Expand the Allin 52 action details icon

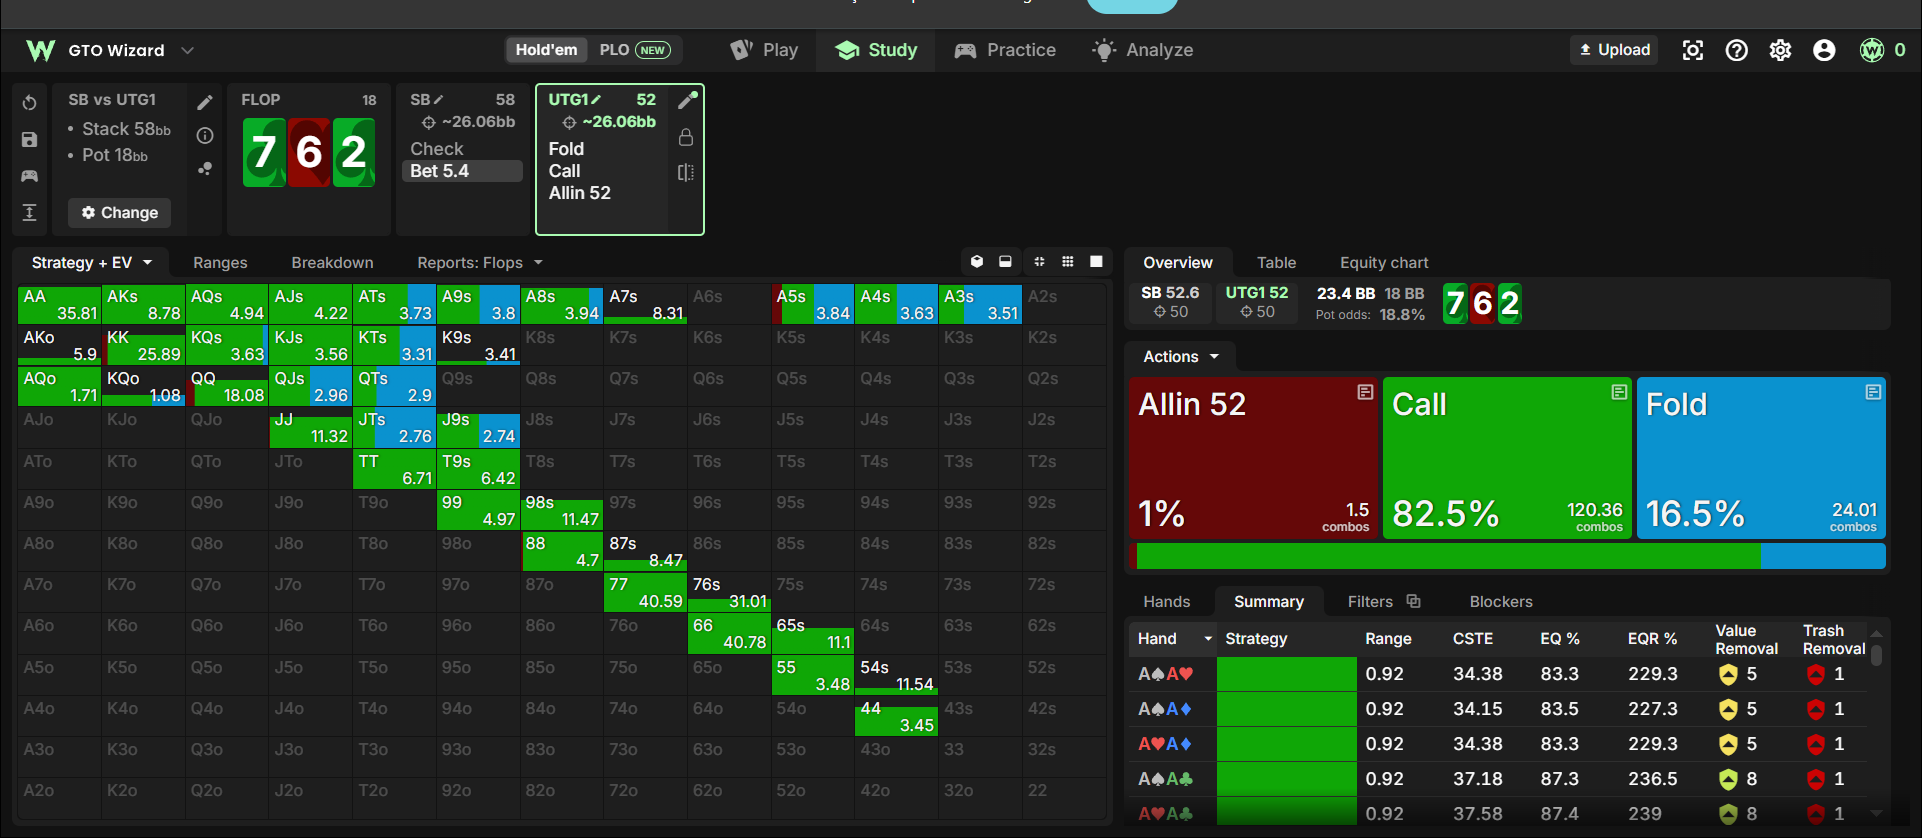(x=1365, y=392)
